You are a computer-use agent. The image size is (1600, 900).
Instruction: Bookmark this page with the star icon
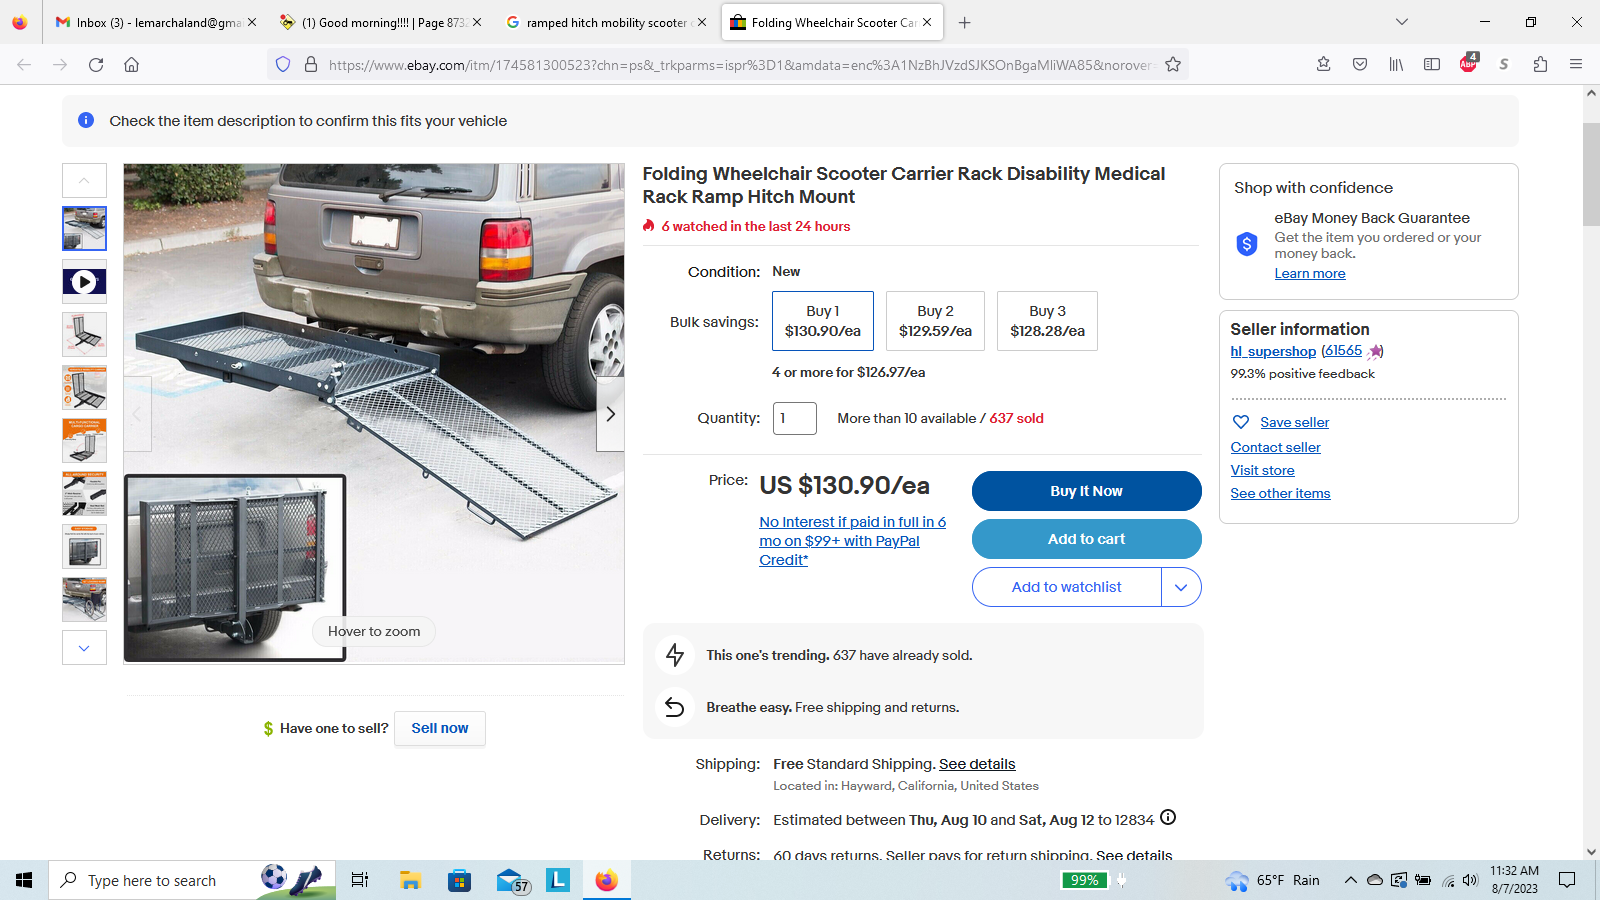coord(1173,64)
